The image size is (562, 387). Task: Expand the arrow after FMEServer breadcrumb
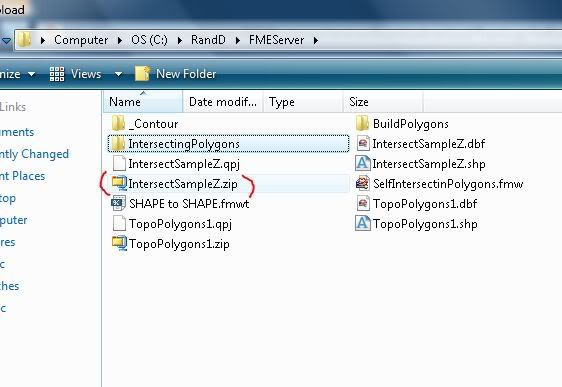[315, 40]
